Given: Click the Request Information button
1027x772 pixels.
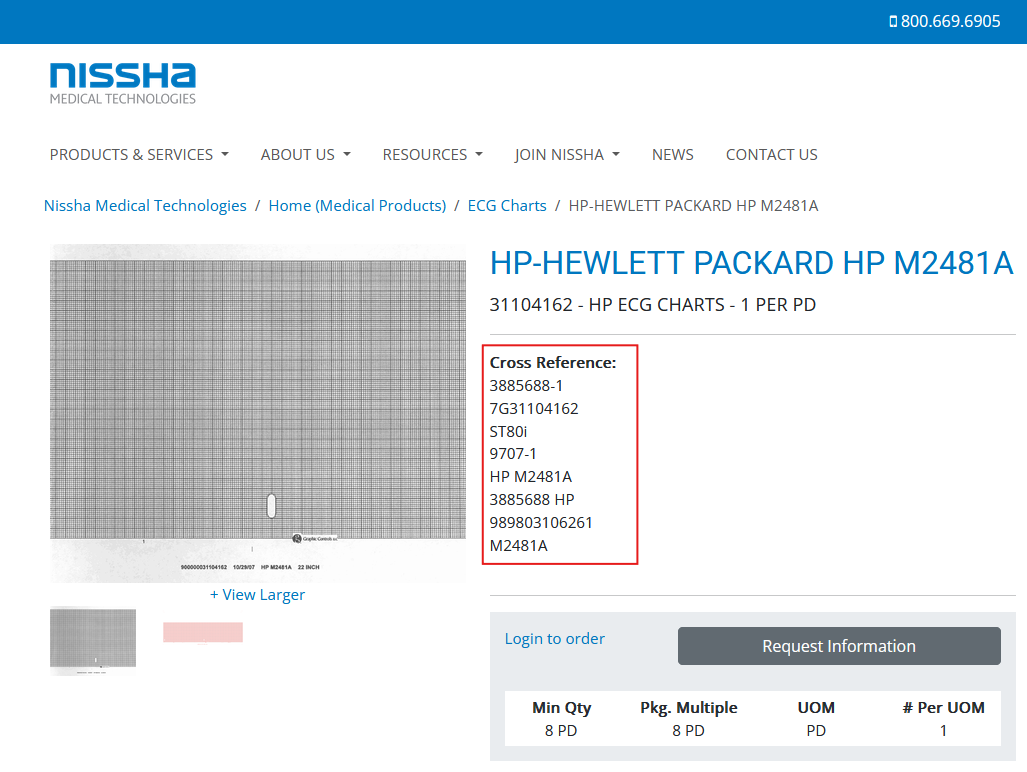Looking at the screenshot, I should click(839, 646).
